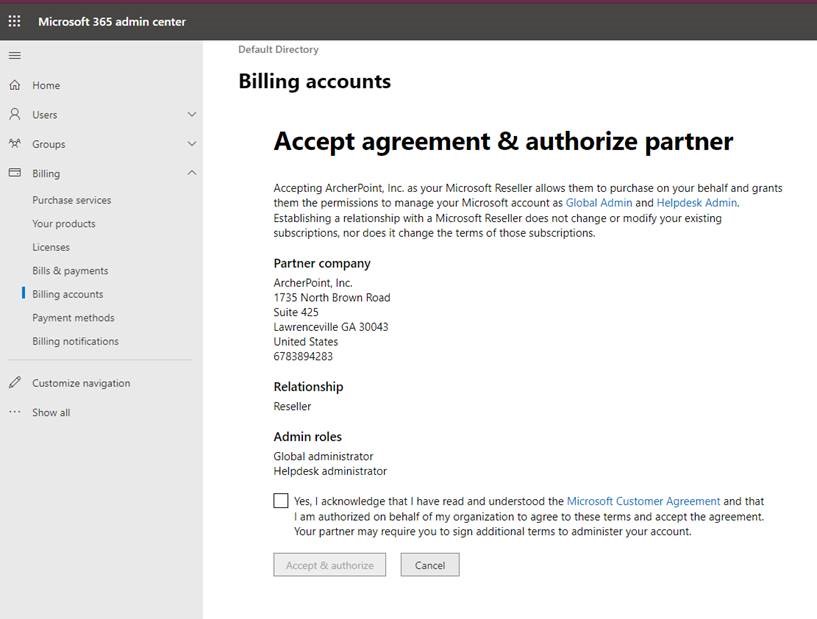This screenshot has height=619, width=817.
Task: Open the app launcher waffle icon
Action: point(15,21)
